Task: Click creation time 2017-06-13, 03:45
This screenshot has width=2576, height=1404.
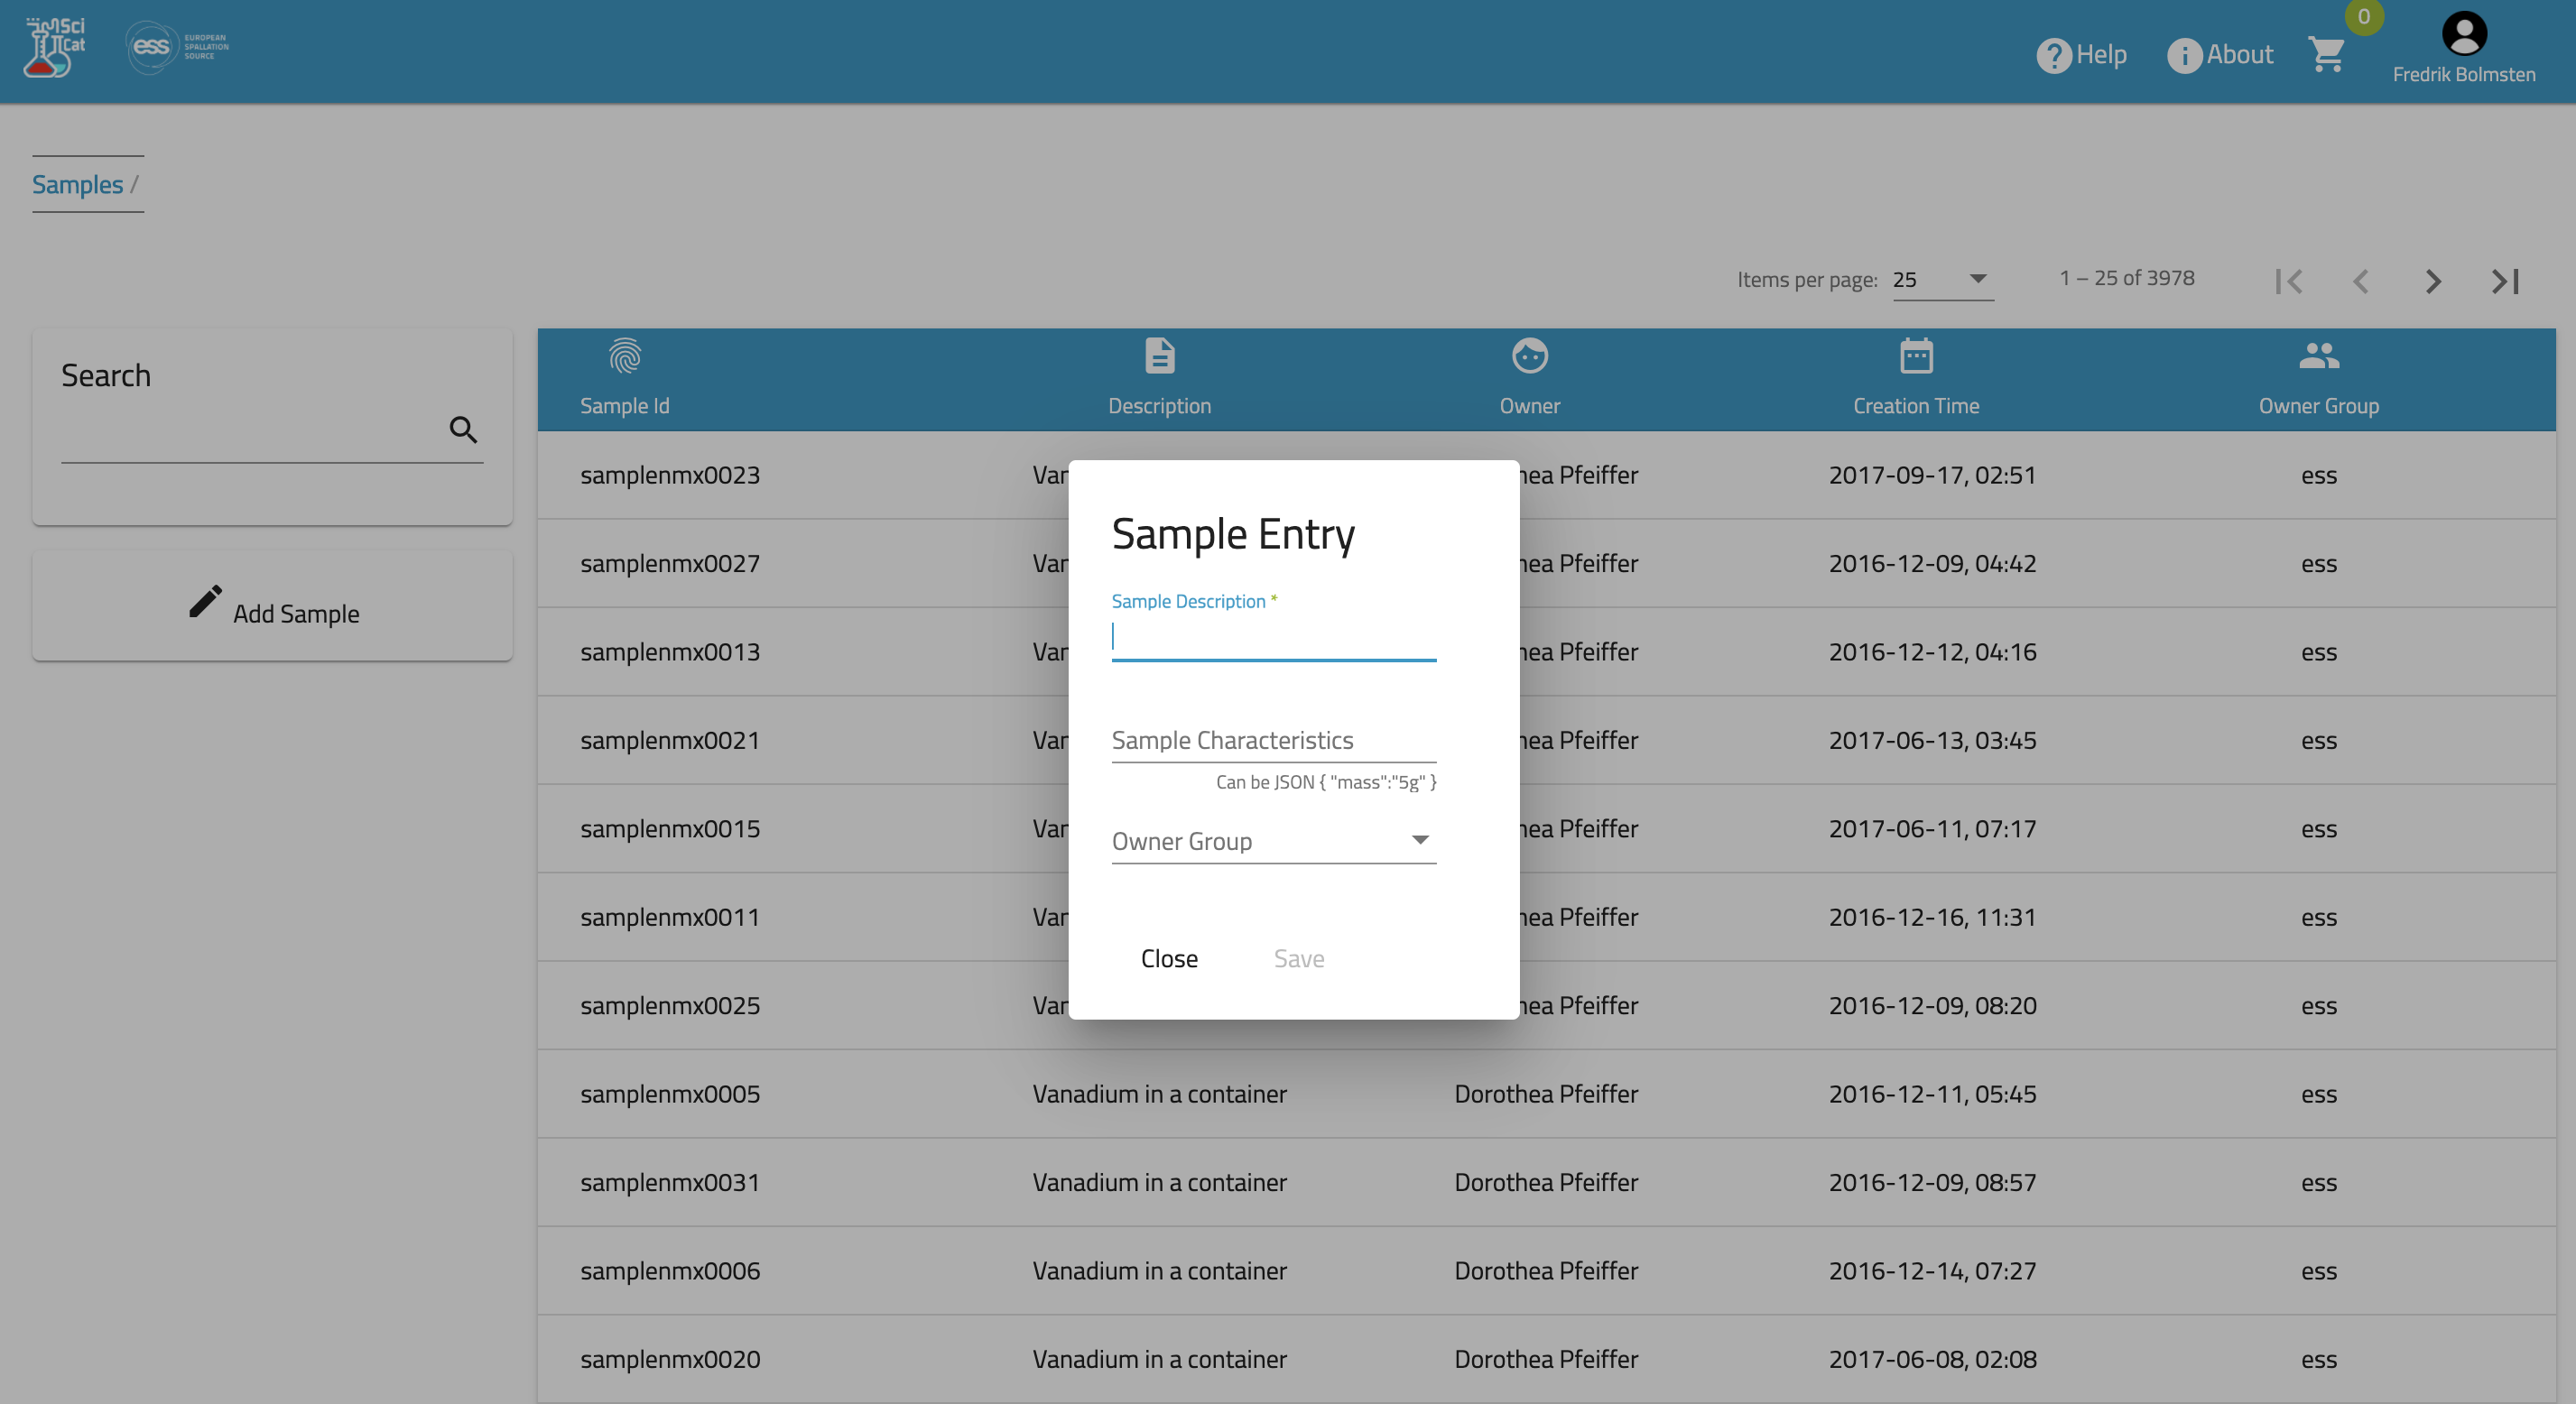Action: coord(1932,741)
